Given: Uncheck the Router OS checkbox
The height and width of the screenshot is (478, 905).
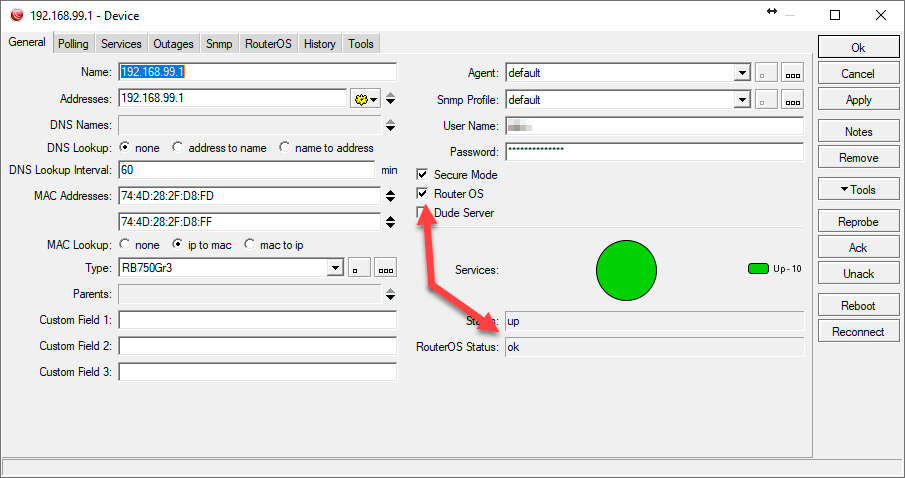Looking at the screenshot, I should (422, 193).
